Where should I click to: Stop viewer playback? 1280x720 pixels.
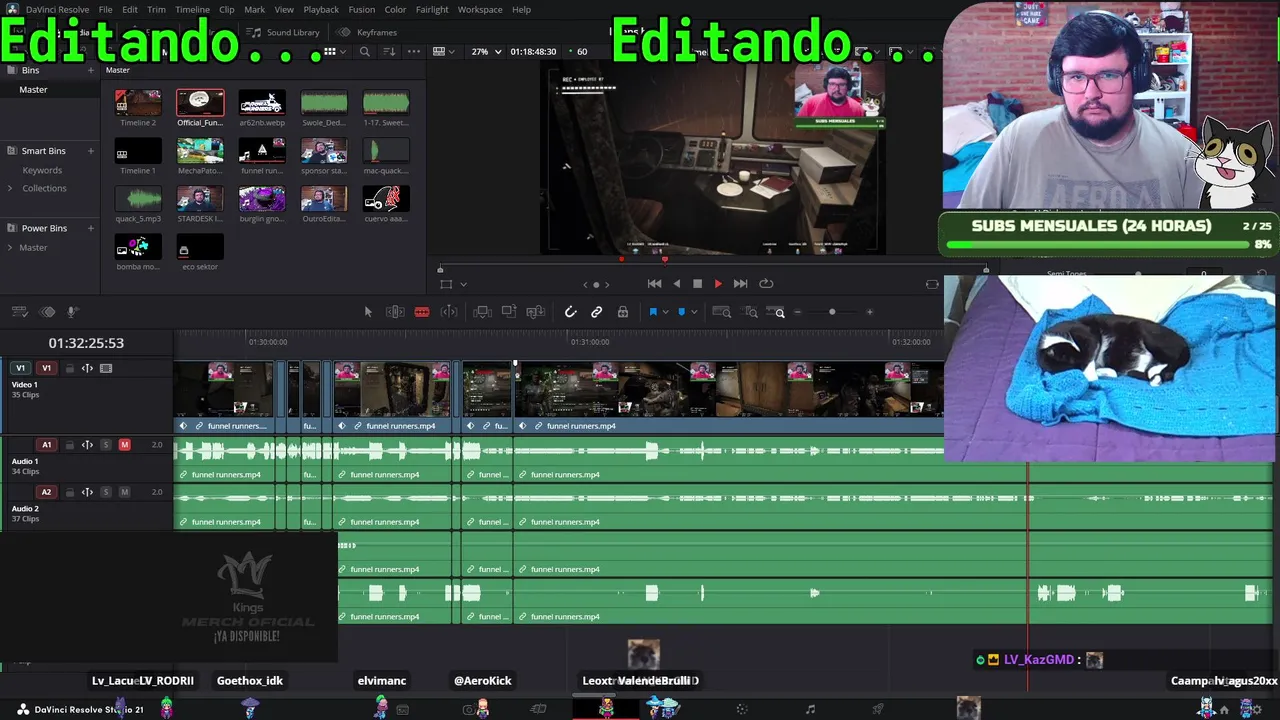coord(698,284)
